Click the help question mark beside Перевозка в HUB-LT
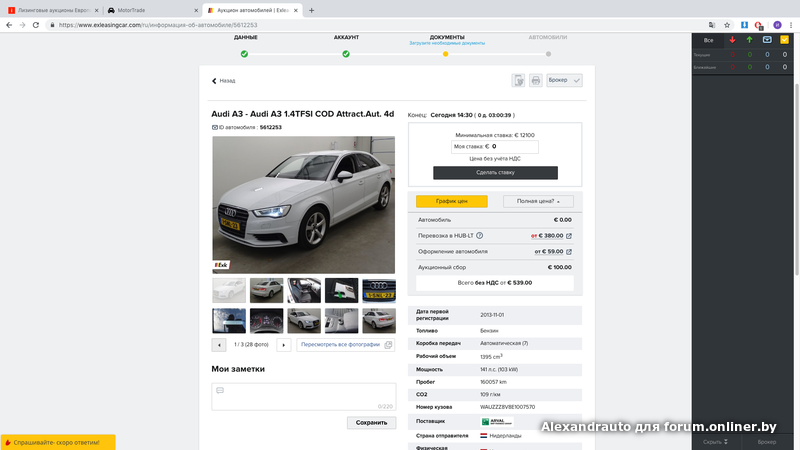800x450 pixels. click(480, 236)
